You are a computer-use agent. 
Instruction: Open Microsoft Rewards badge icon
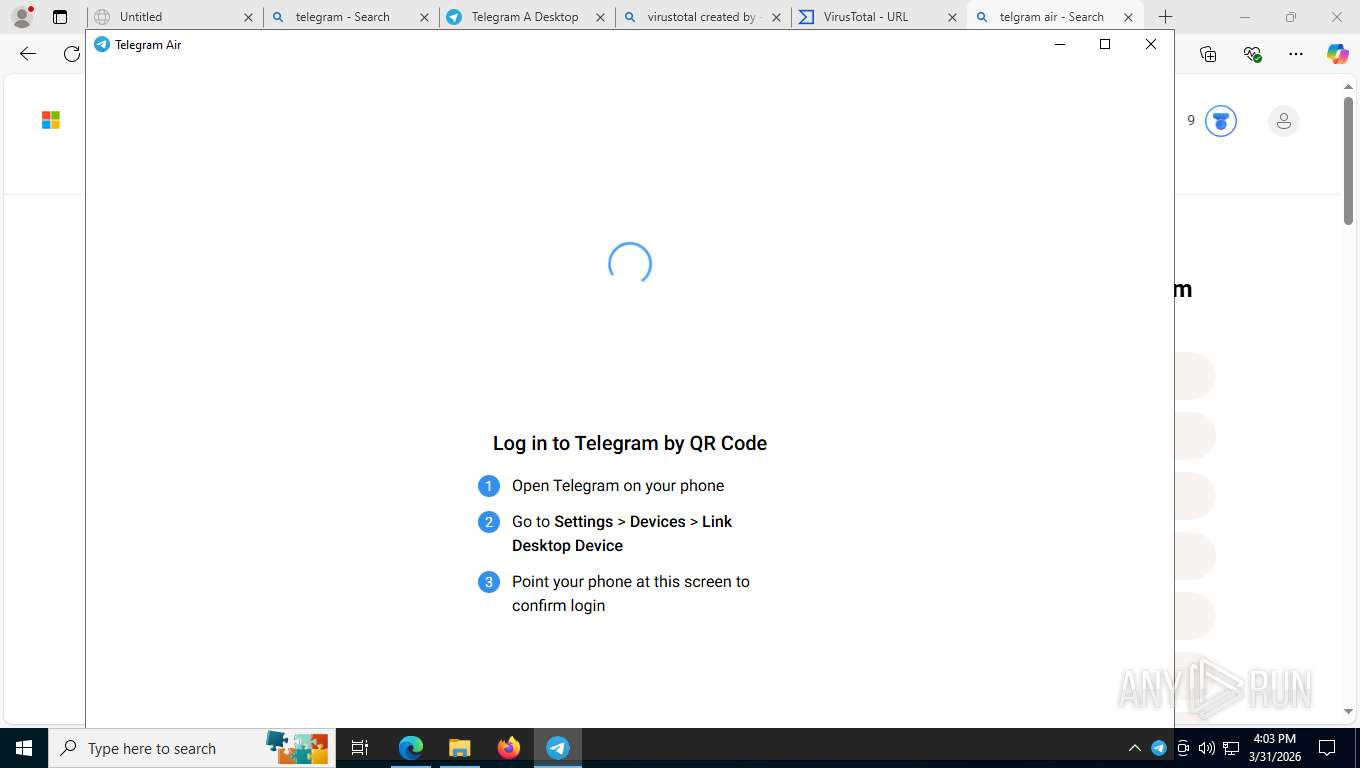pyautogui.click(x=1221, y=121)
